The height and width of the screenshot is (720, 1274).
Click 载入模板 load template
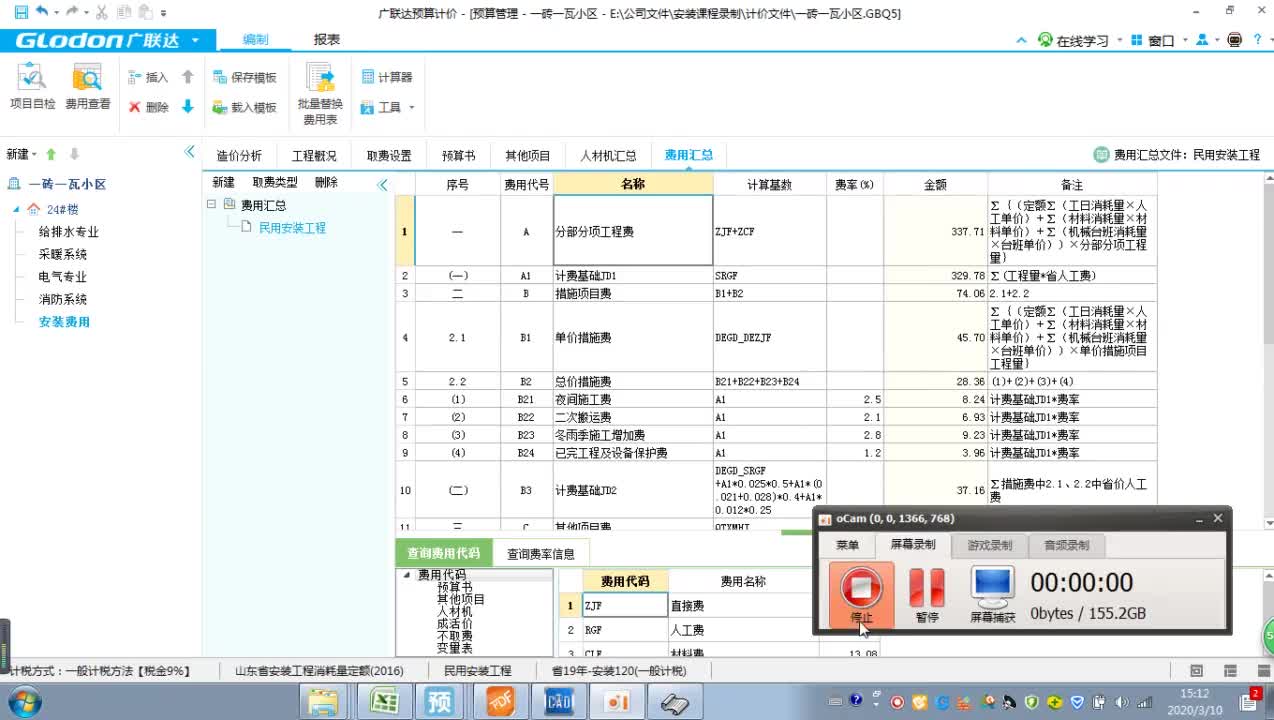(x=245, y=107)
